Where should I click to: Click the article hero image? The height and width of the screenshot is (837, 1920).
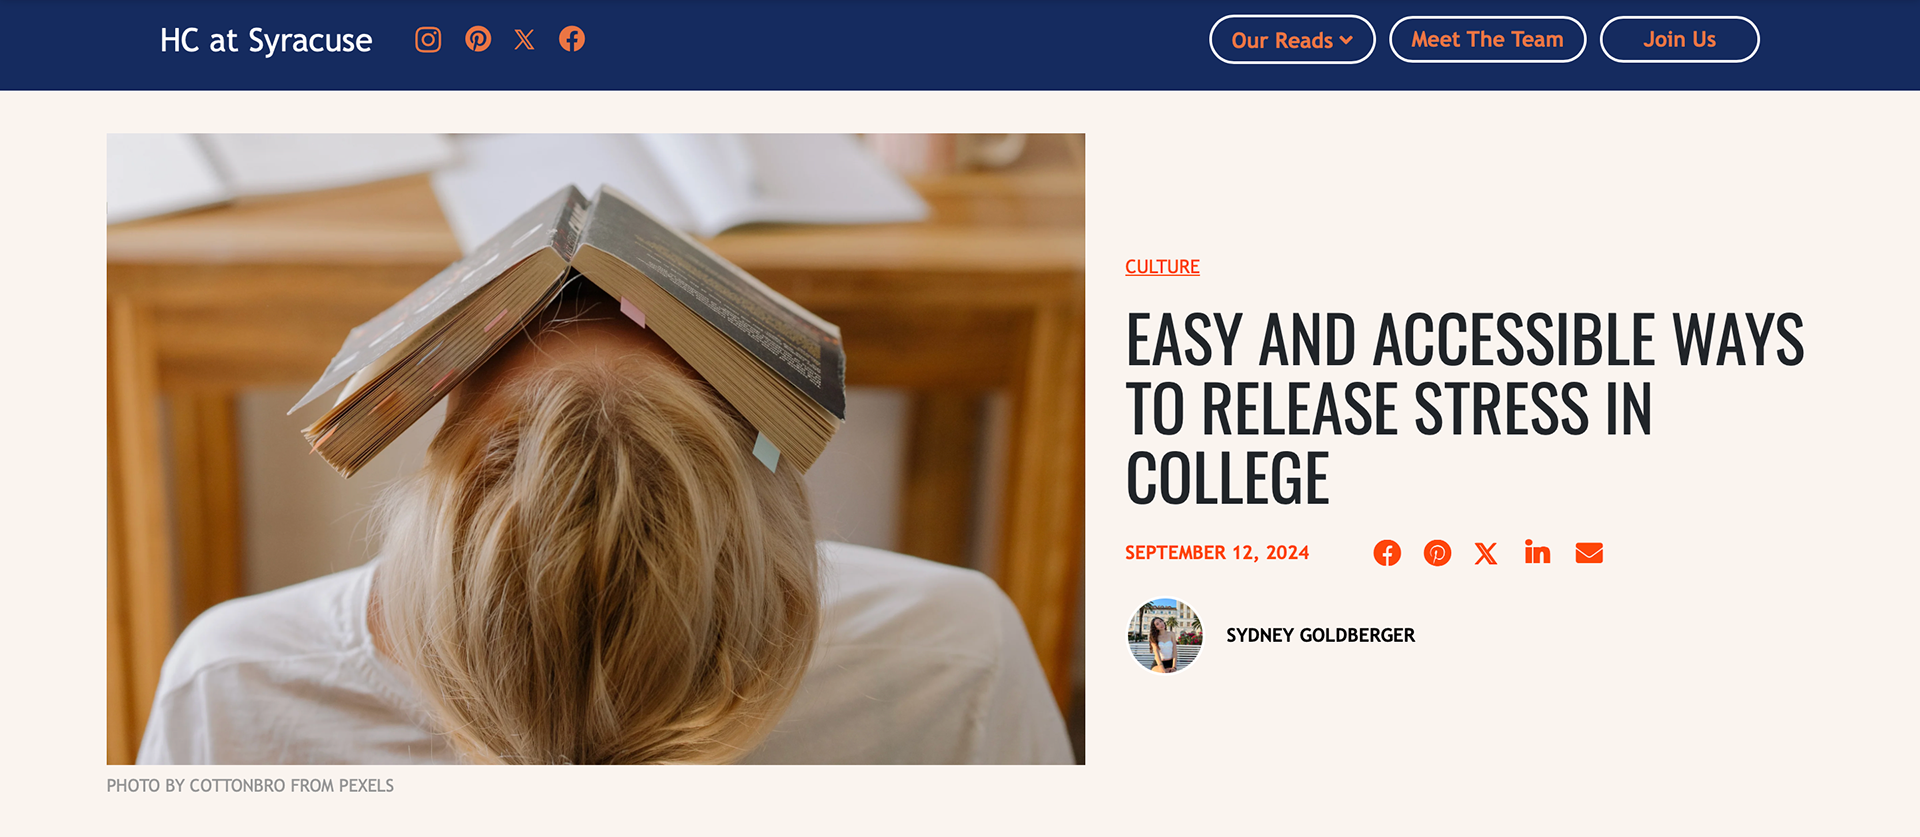pyautogui.click(x=596, y=449)
